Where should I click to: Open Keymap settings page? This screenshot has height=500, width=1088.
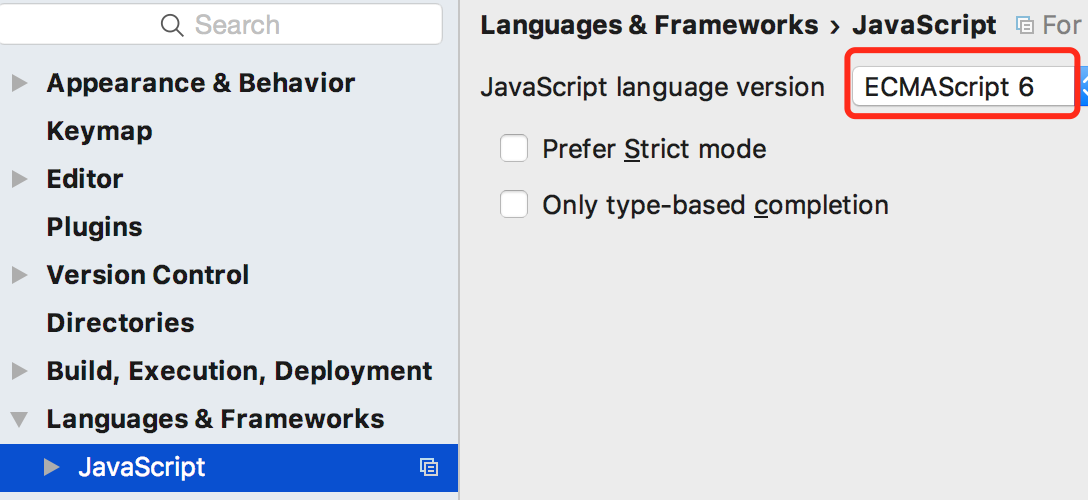point(99,131)
